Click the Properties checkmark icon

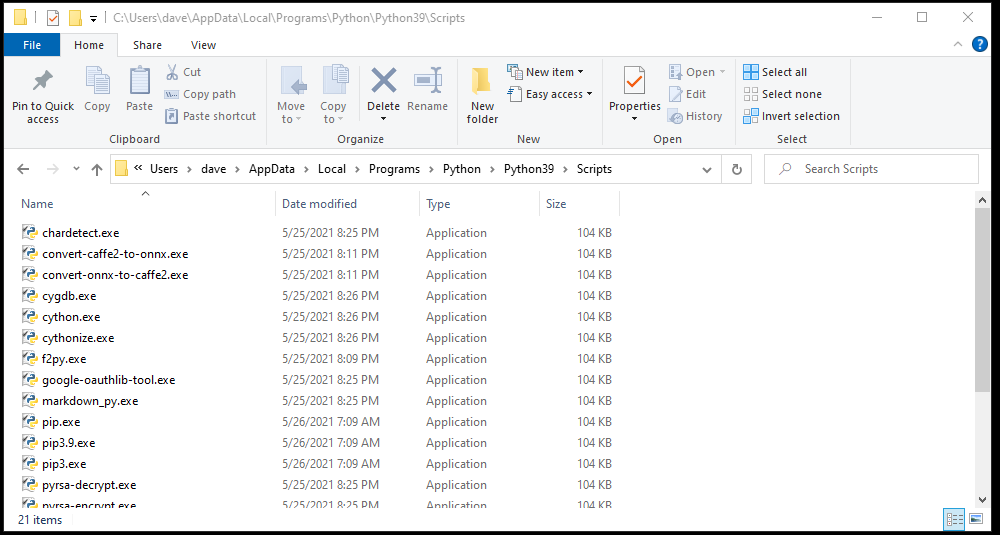634,81
